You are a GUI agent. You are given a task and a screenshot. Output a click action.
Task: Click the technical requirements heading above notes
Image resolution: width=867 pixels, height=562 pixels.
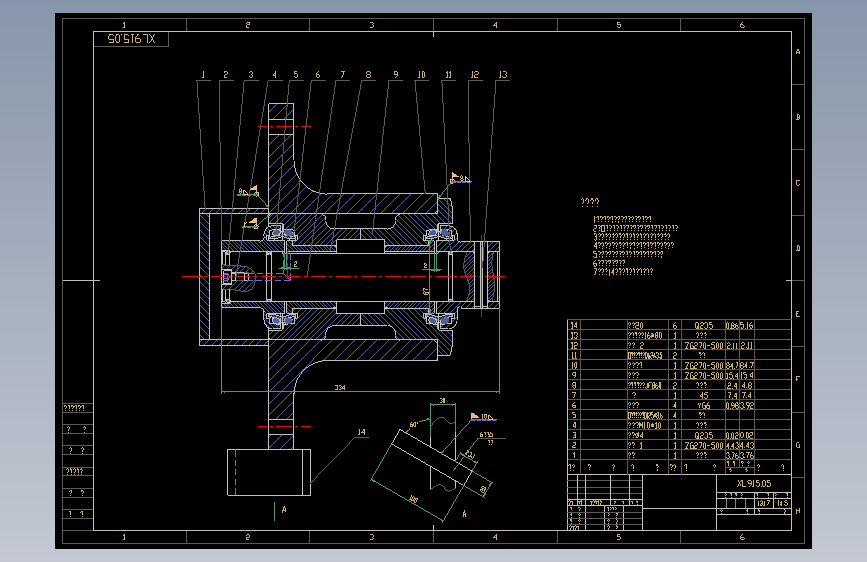pos(590,202)
